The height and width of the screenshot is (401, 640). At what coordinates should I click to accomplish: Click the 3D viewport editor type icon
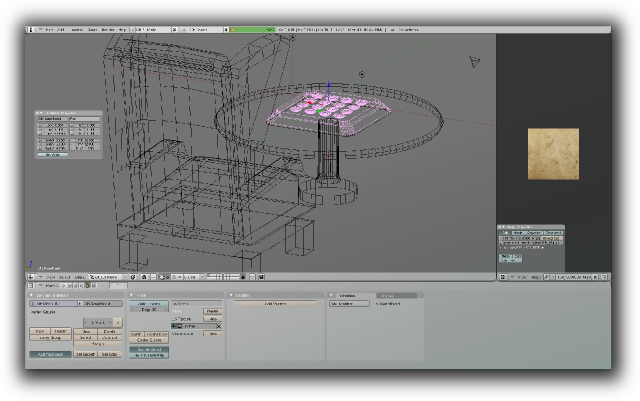(32, 276)
